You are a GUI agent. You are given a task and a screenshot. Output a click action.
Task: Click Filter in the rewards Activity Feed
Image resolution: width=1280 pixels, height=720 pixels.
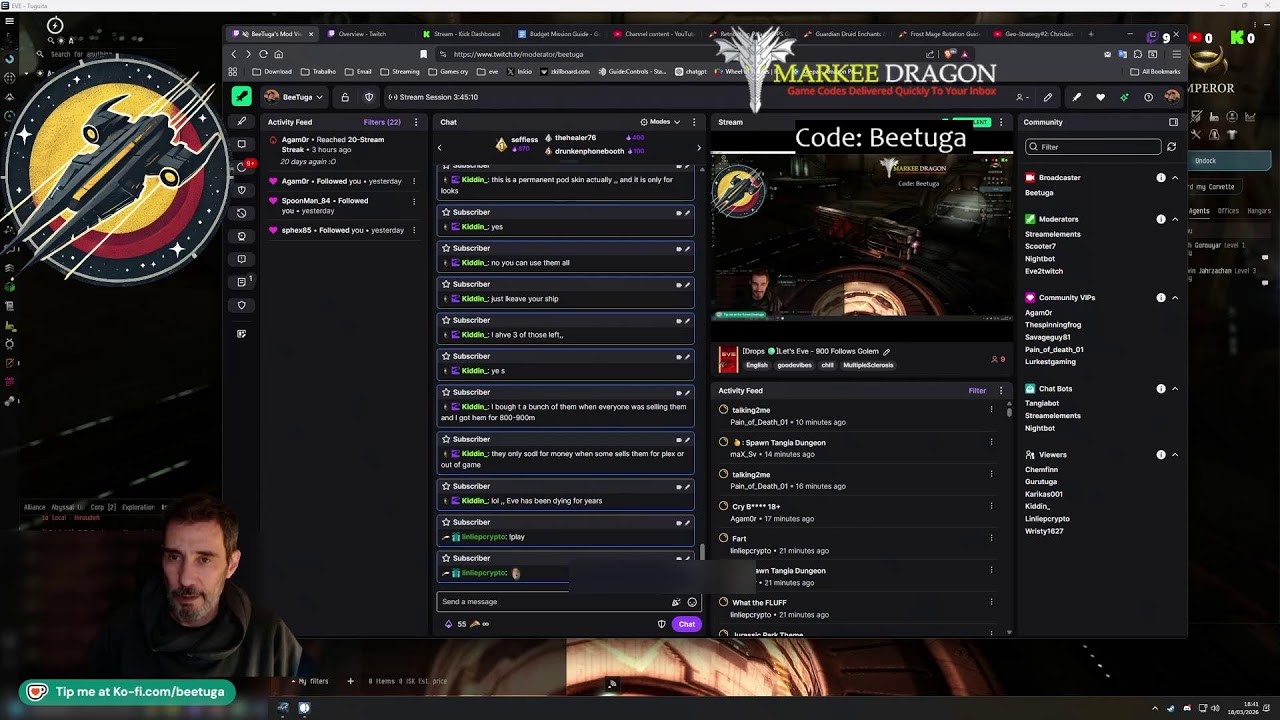977,391
